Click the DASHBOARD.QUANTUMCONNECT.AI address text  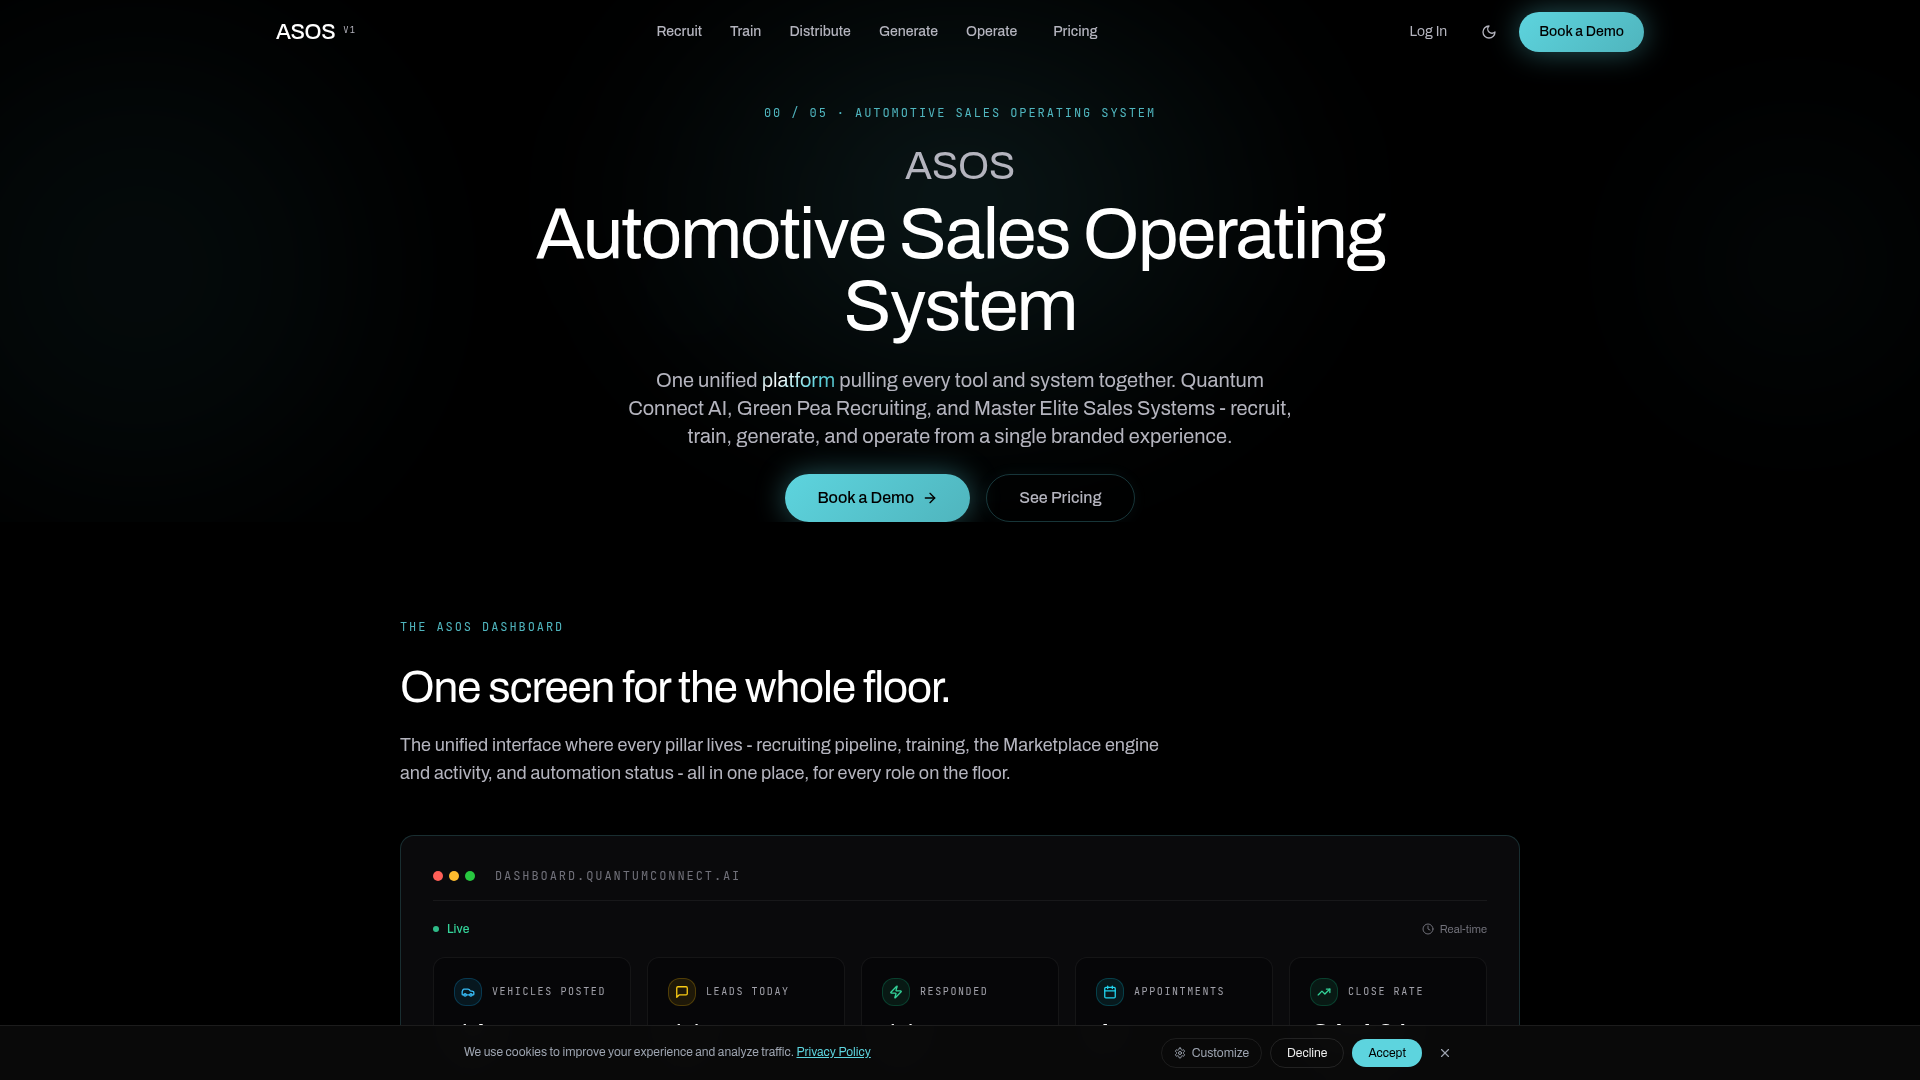(618, 876)
